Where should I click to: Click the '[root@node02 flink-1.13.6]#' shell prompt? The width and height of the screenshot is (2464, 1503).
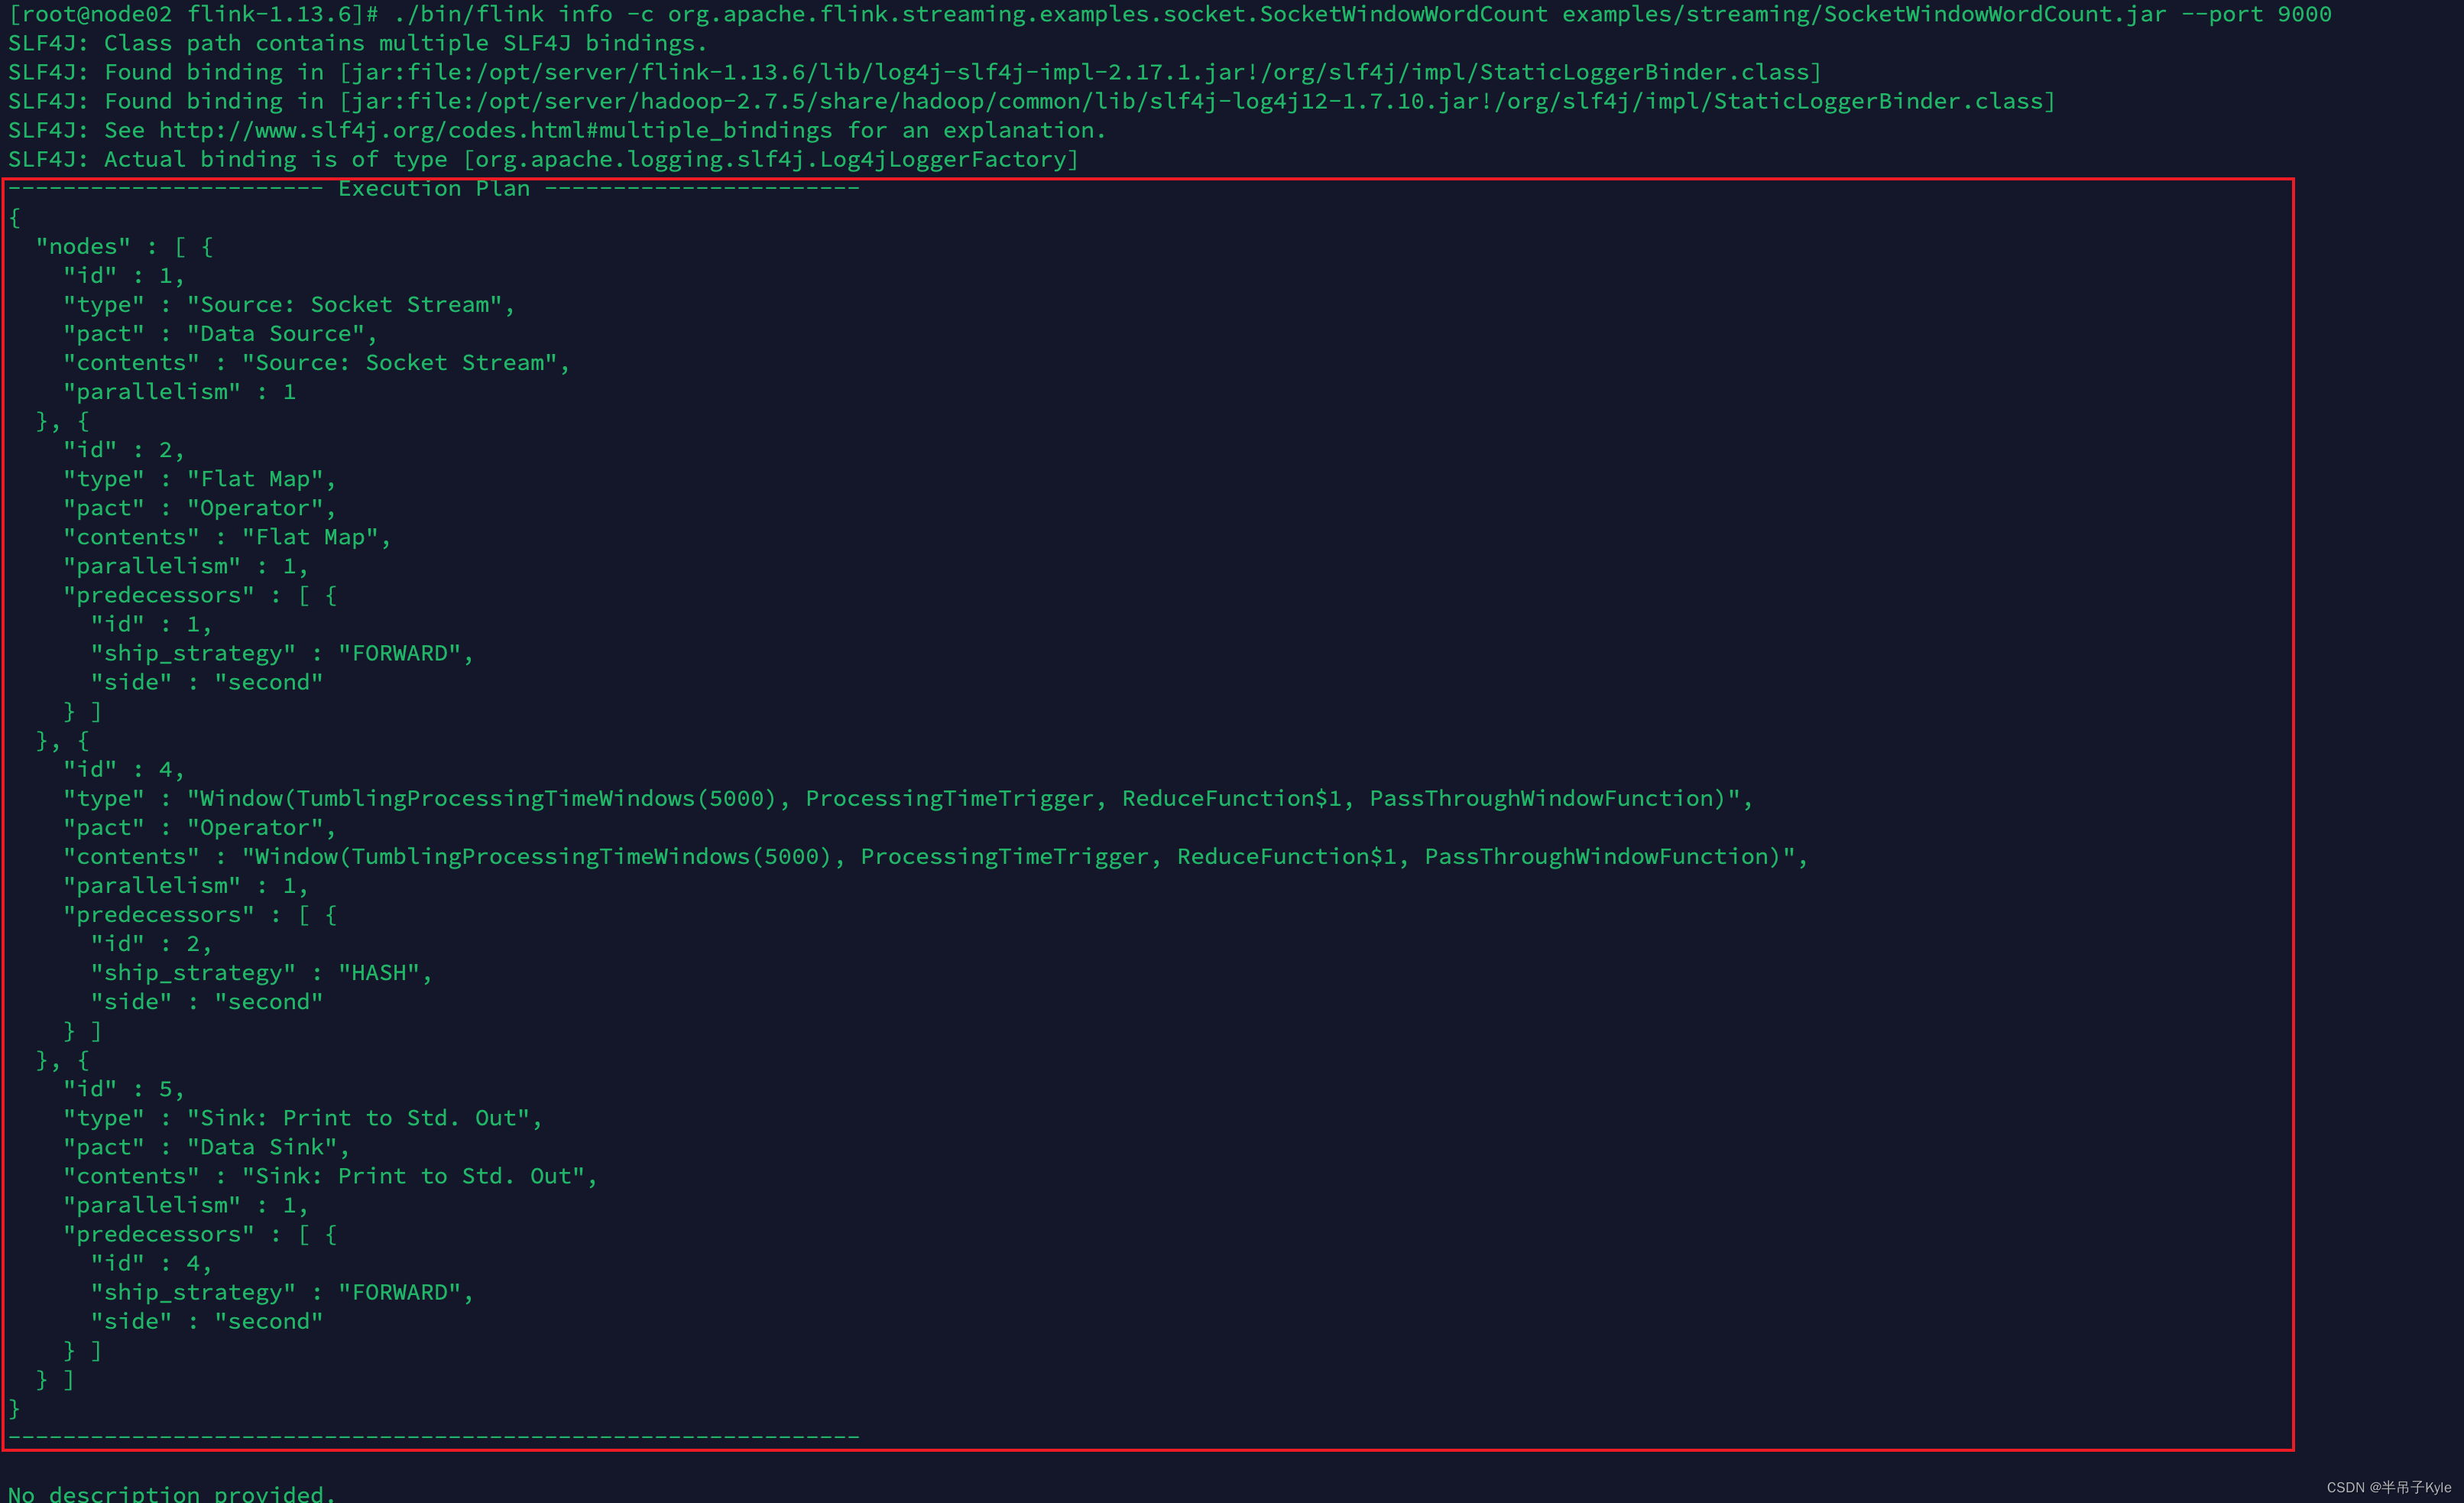pos(194,14)
